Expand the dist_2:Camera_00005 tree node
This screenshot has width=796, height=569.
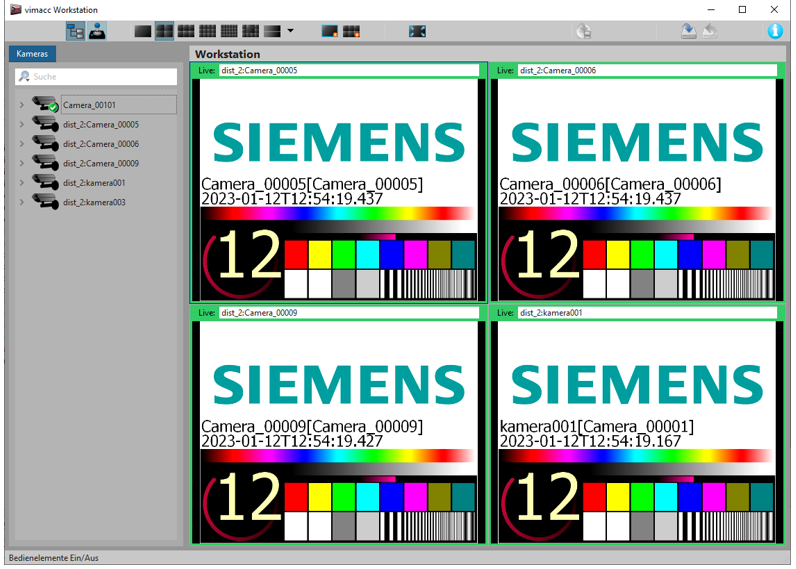click(x=22, y=124)
